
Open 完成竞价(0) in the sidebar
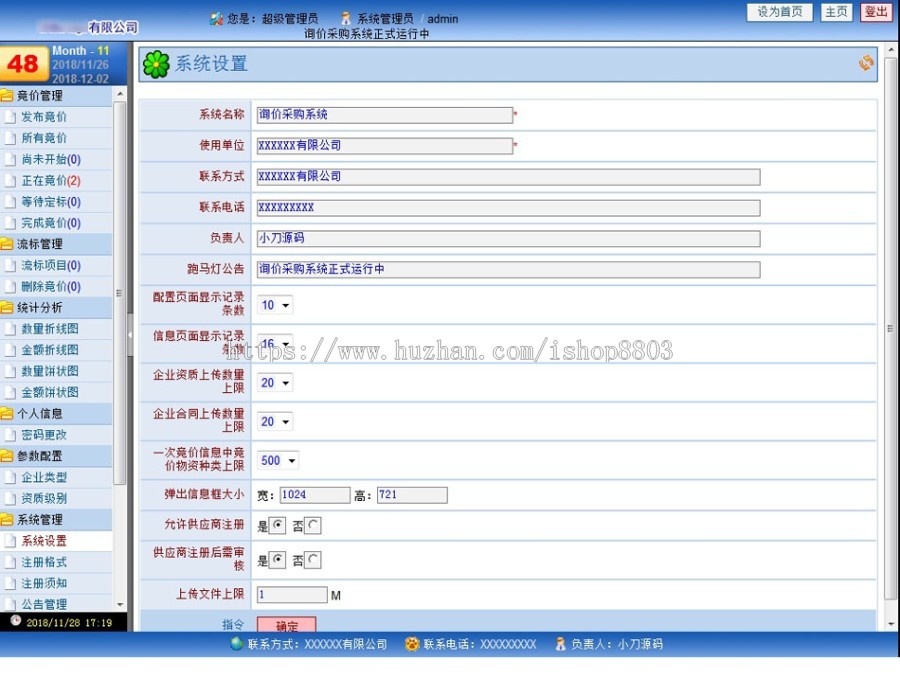(51, 223)
